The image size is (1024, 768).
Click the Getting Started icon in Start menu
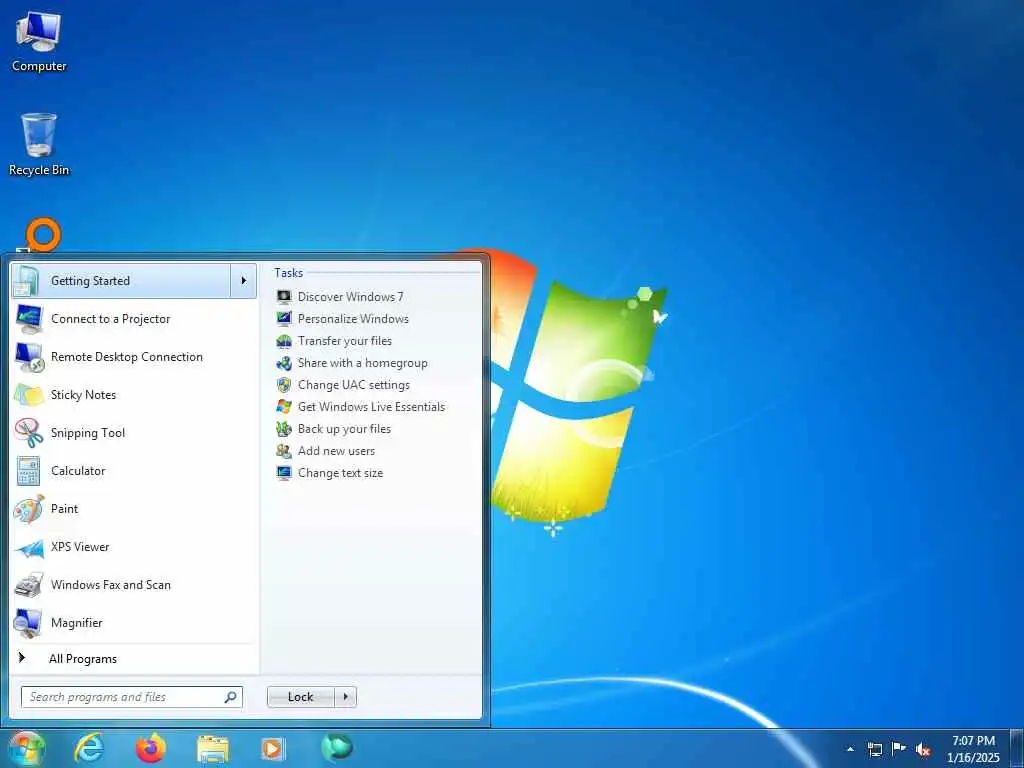(28, 281)
